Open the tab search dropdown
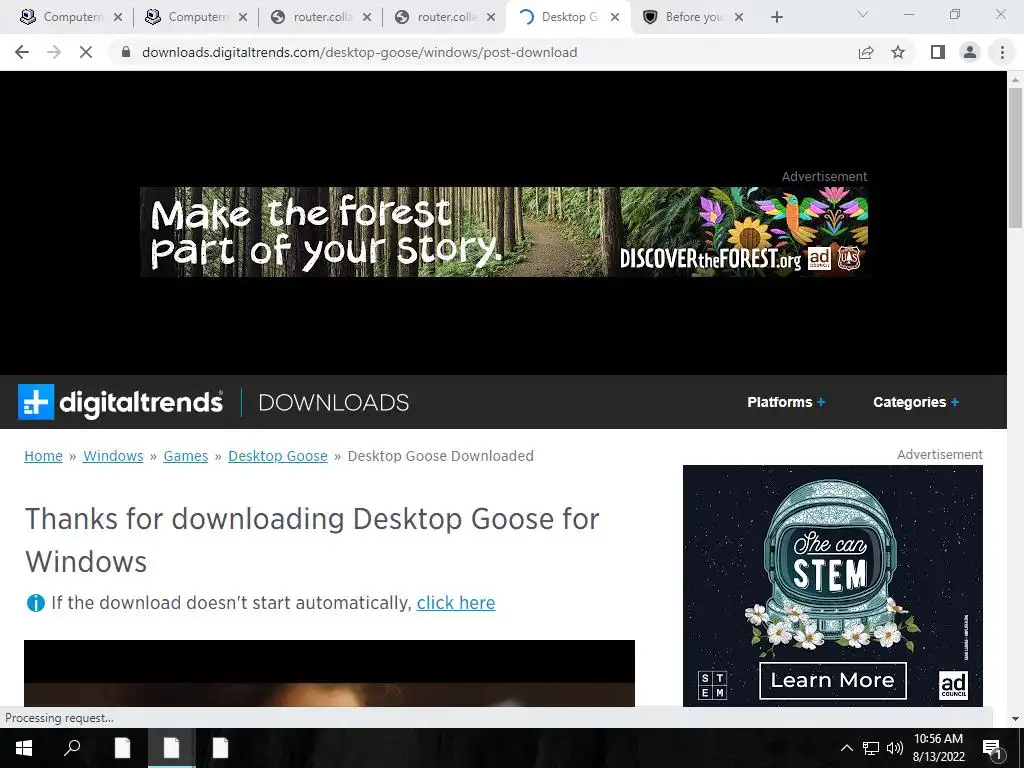The width and height of the screenshot is (1024, 768). coord(863,14)
